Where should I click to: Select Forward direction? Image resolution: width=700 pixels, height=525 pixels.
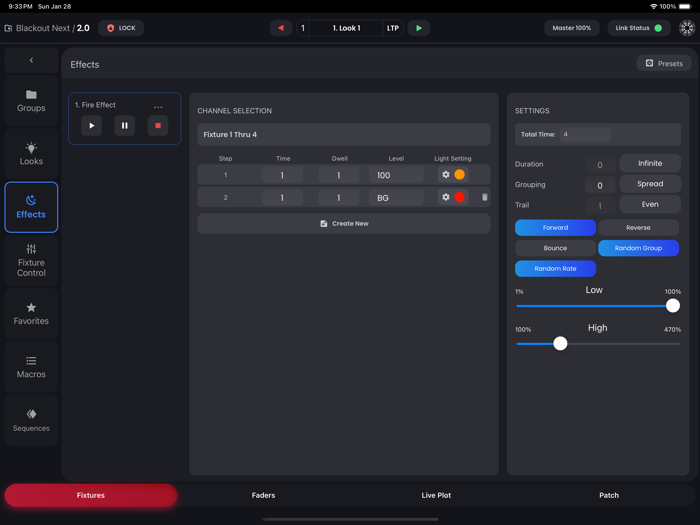pos(555,228)
